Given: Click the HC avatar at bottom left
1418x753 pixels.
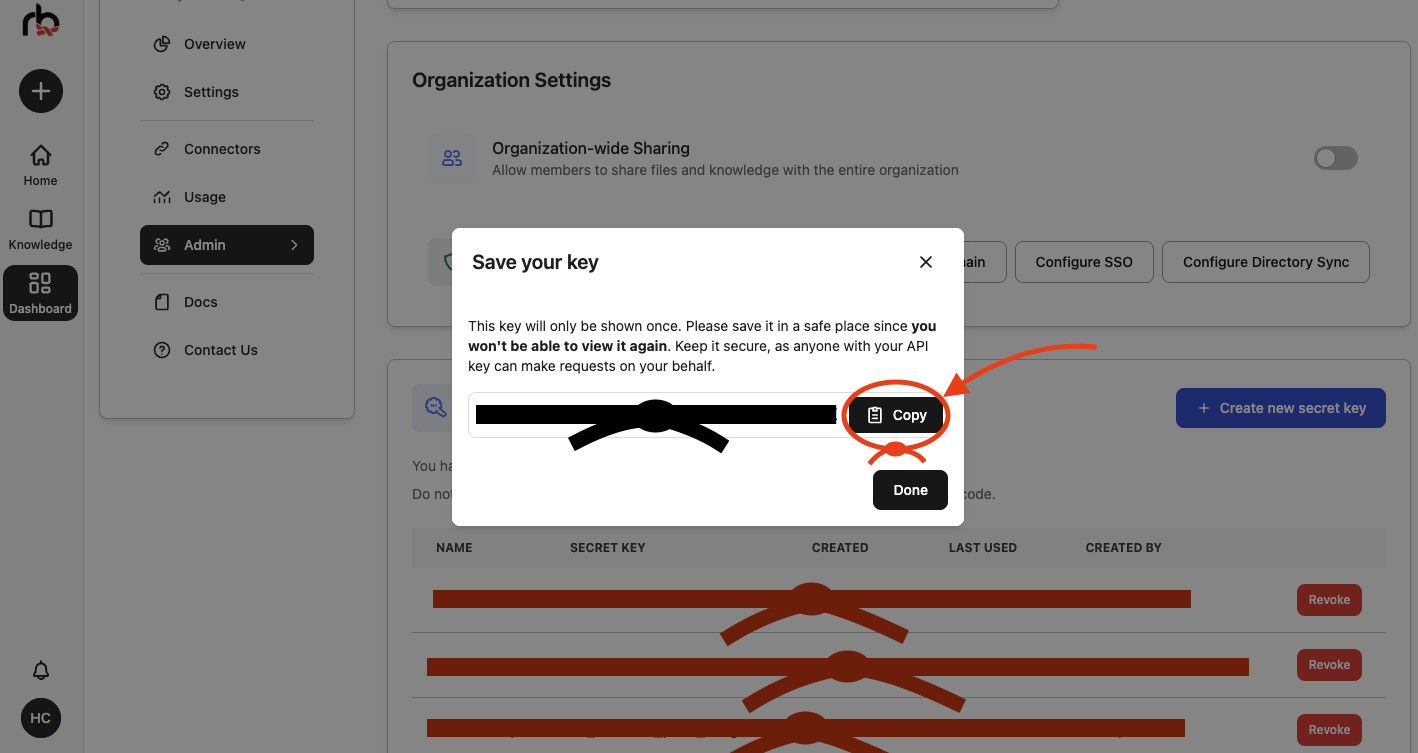Looking at the screenshot, I should (40, 718).
